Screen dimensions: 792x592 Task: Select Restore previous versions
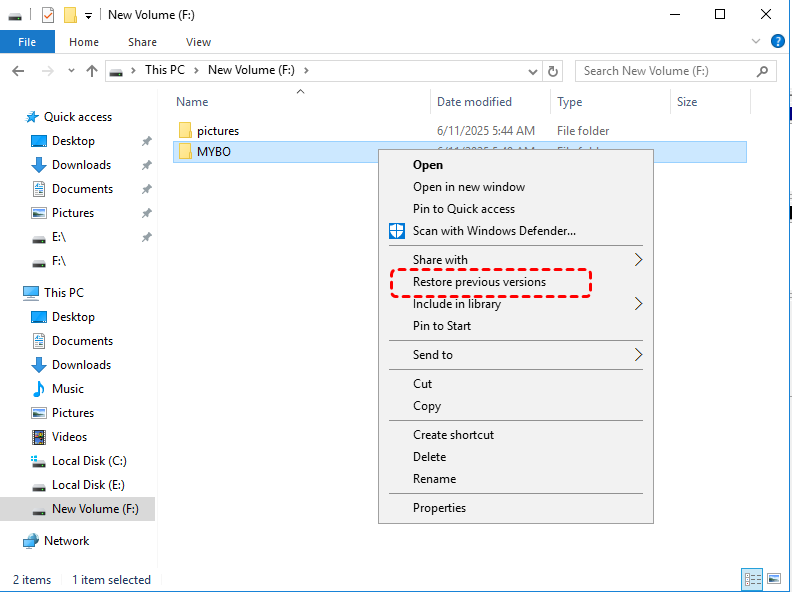(480, 282)
